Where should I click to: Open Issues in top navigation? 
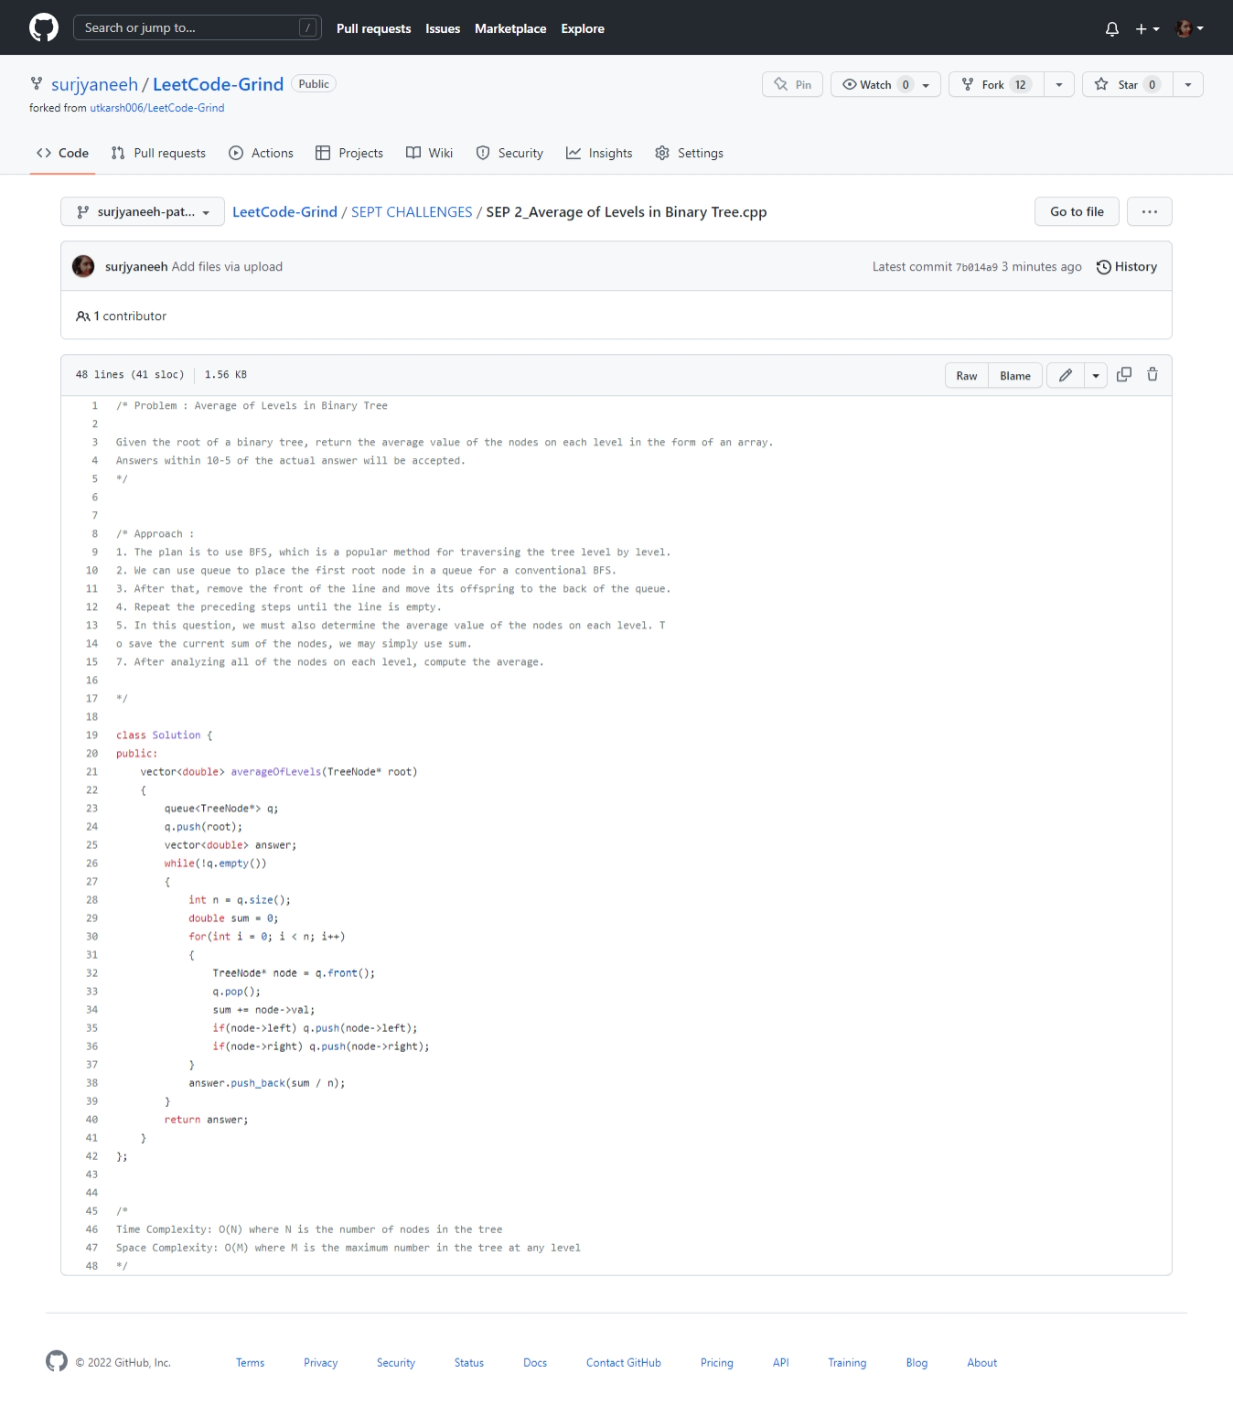442,29
